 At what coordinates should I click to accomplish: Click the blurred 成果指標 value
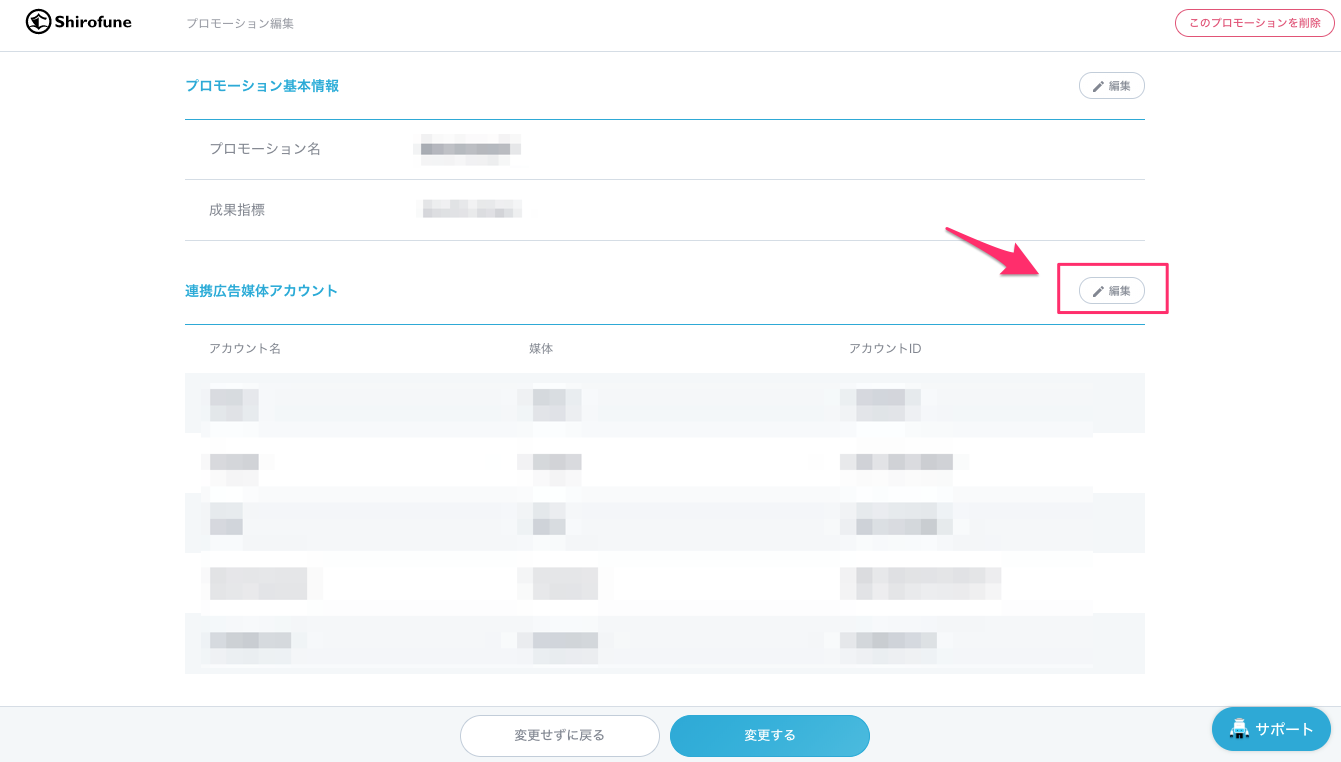tap(470, 209)
